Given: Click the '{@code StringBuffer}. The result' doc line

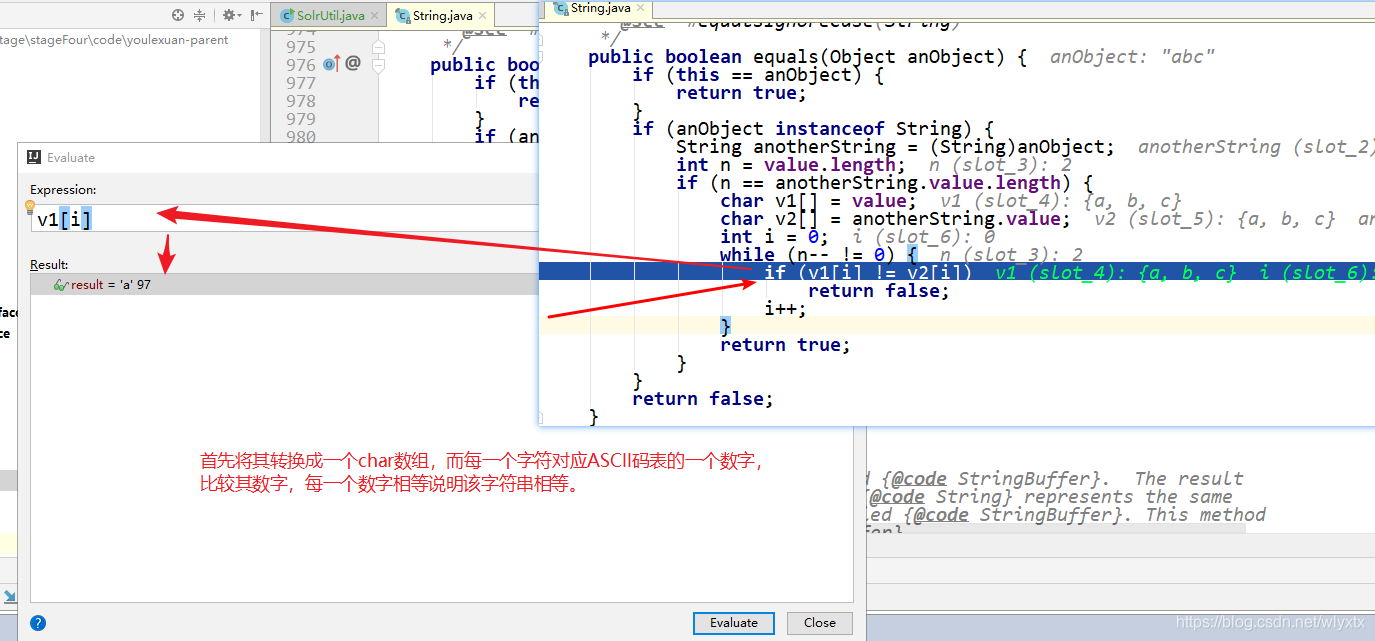Looking at the screenshot, I should coord(1062,478).
